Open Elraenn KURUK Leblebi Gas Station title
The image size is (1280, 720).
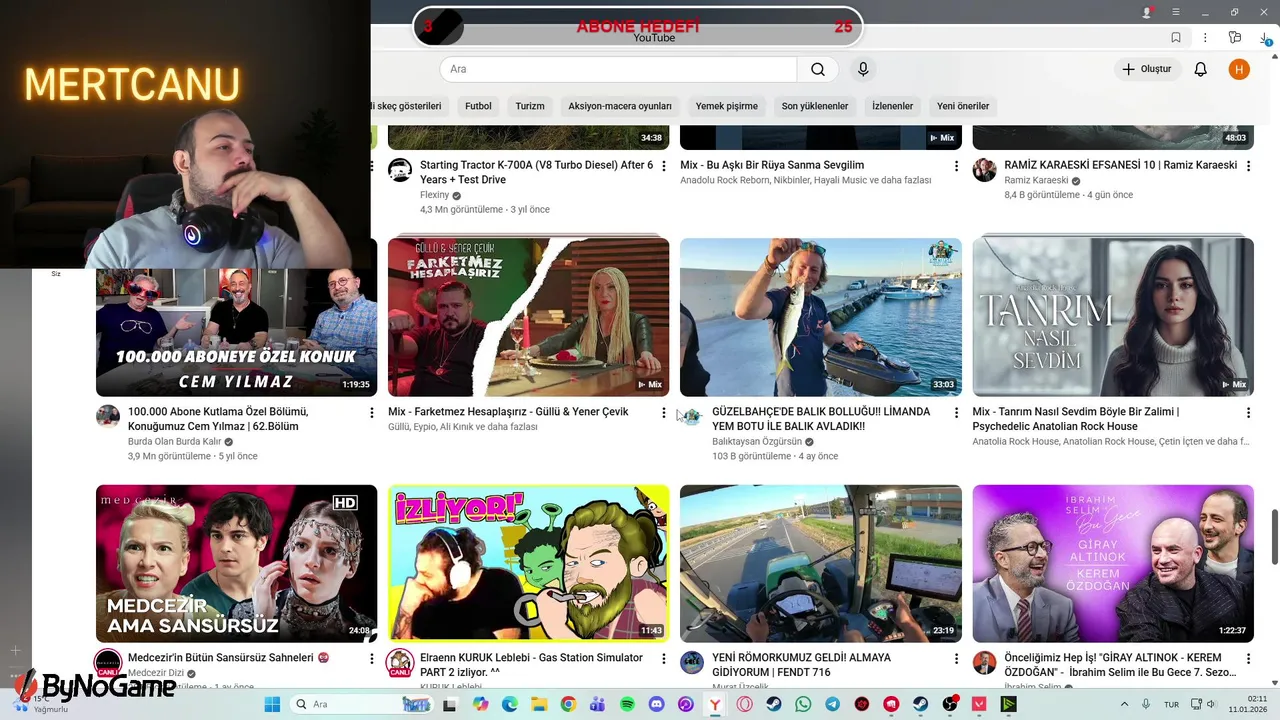[531, 665]
